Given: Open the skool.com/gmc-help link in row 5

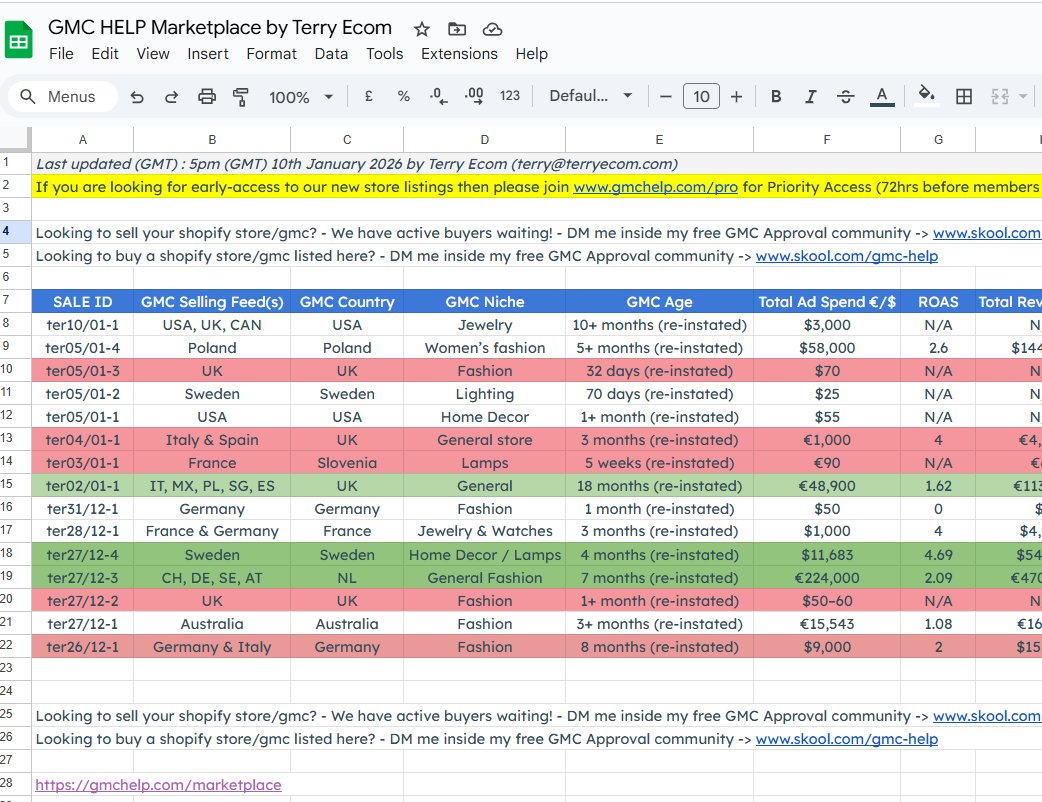Looking at the screenshot, I should (x=847, y=256).
